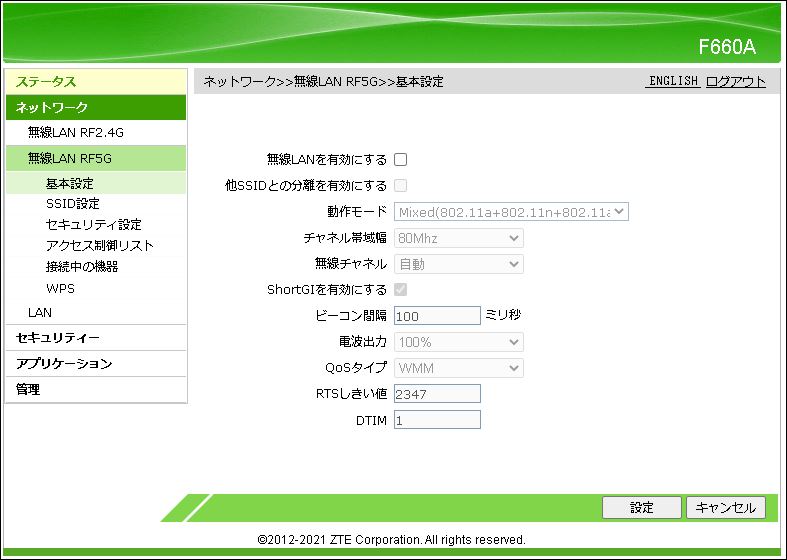Open LAN submenu in sidebar
This screenshot has height=560, width=787.
click(x=40, y=313)
